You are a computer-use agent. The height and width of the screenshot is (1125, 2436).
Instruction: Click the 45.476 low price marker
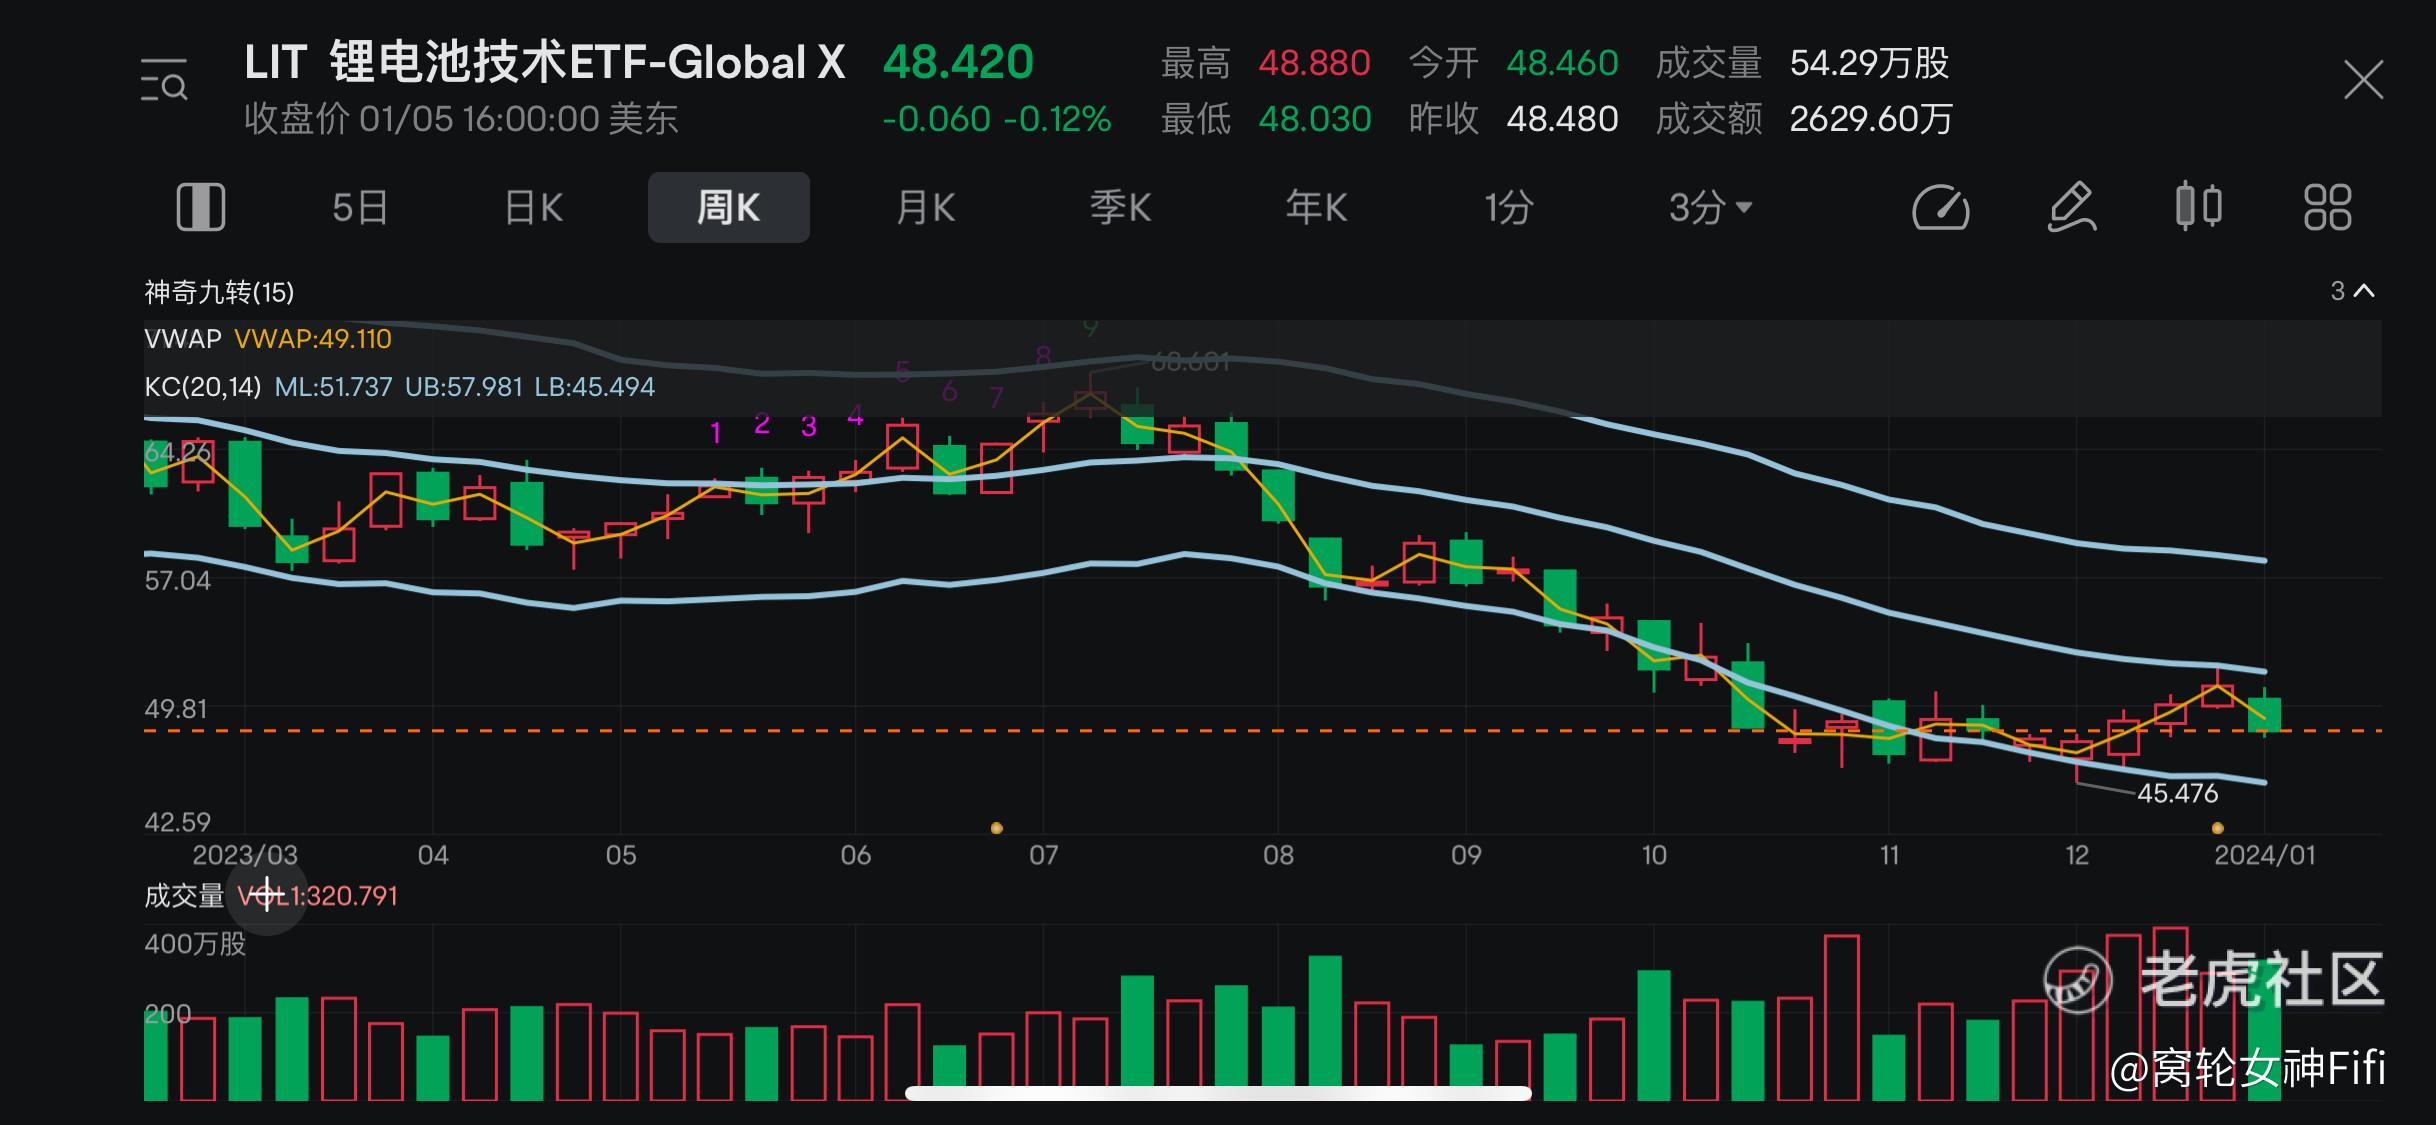[x=2177, y=794]
